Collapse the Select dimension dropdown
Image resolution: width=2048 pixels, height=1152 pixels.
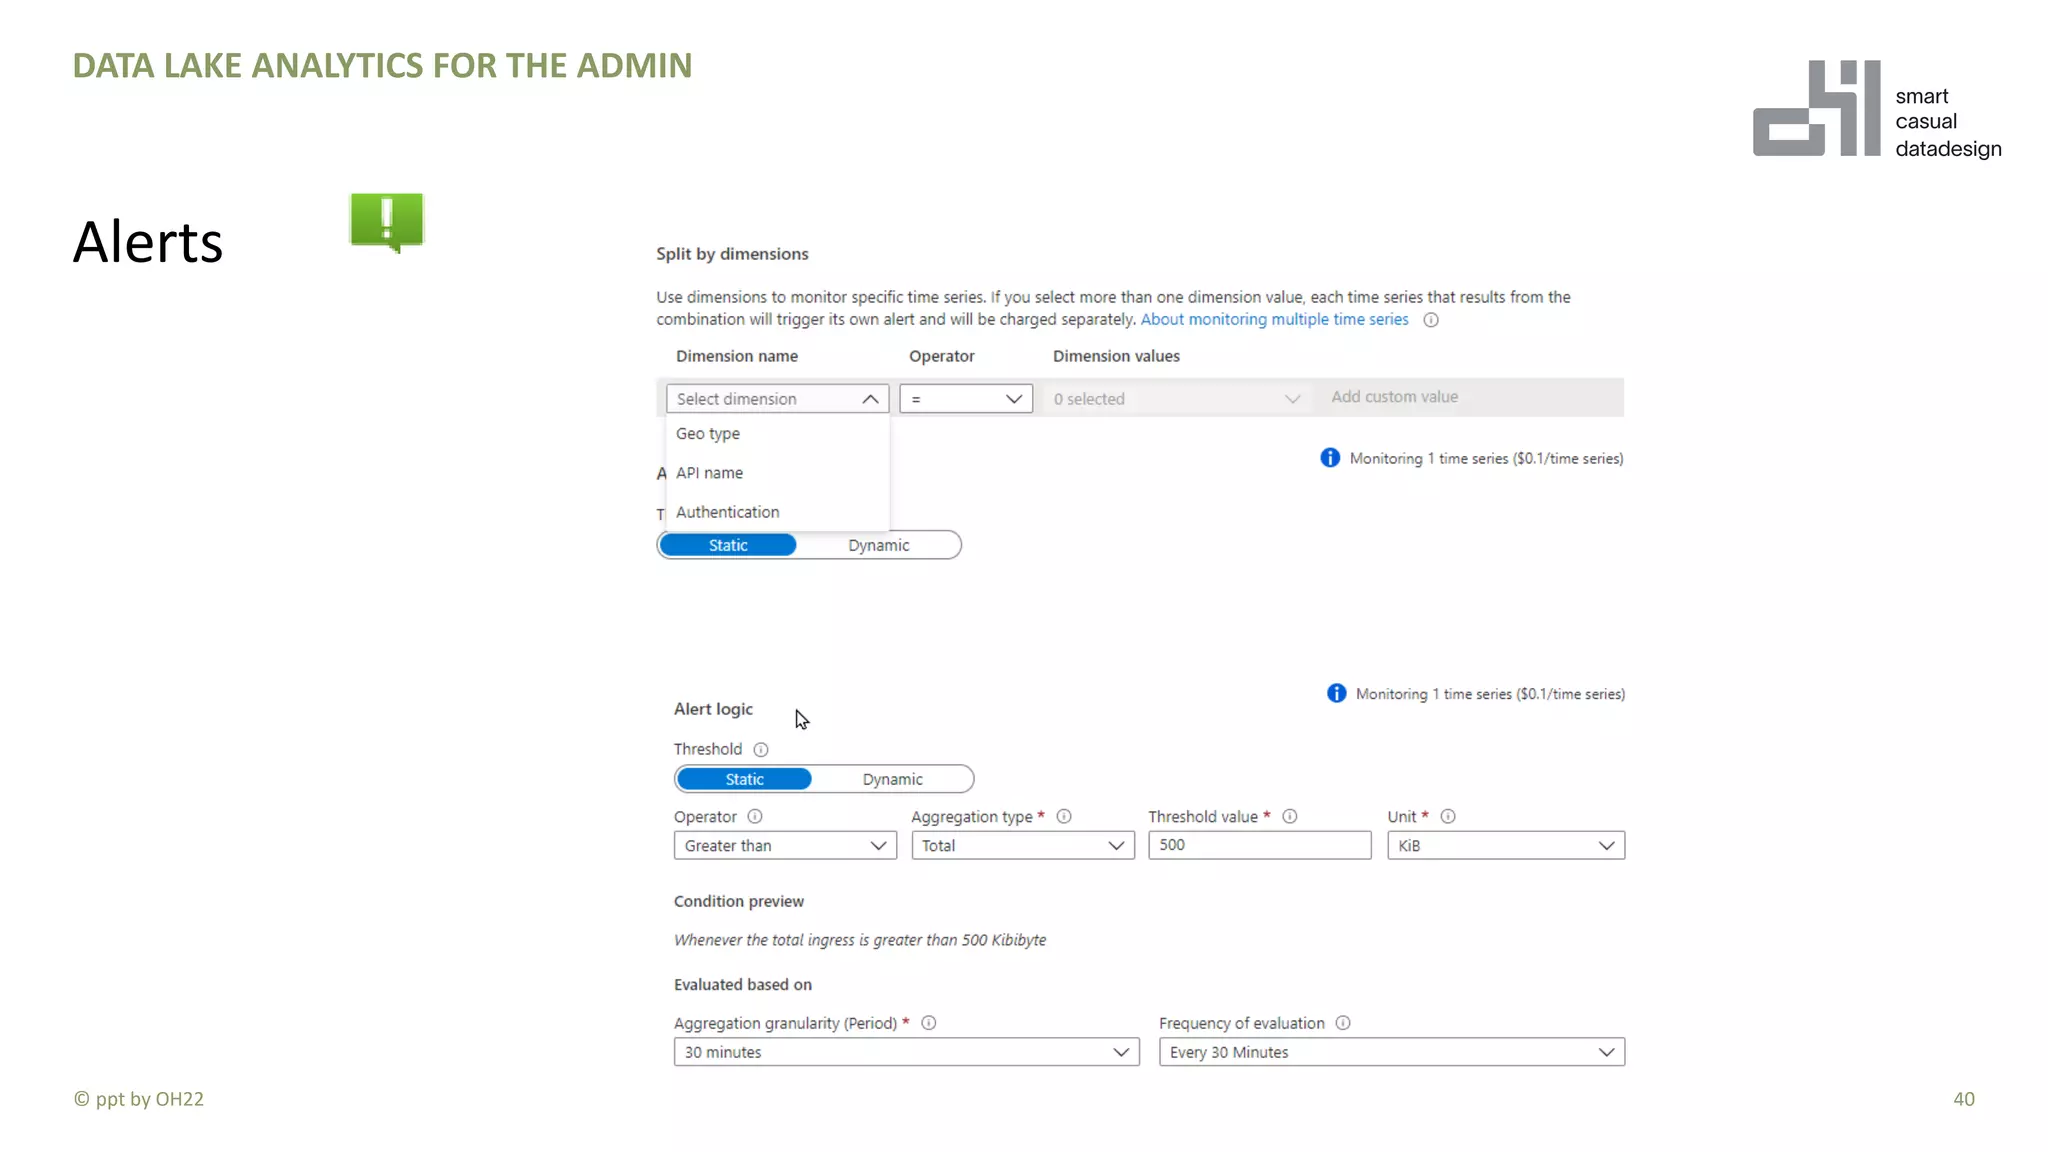pyautogui.click(x=777, y=399)
